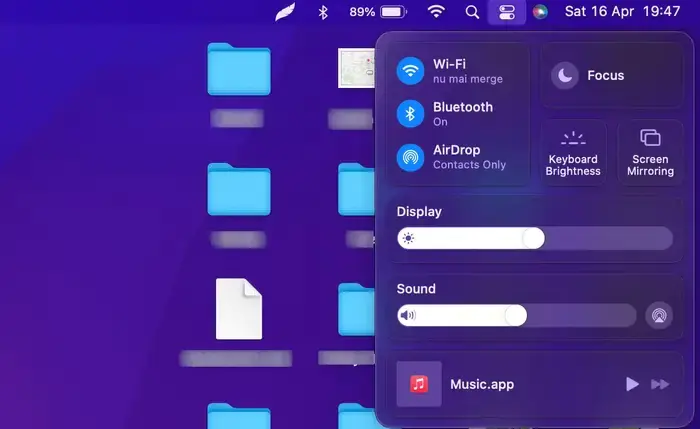
Task: Click the Music.app album icon
Action: [419, 384]
